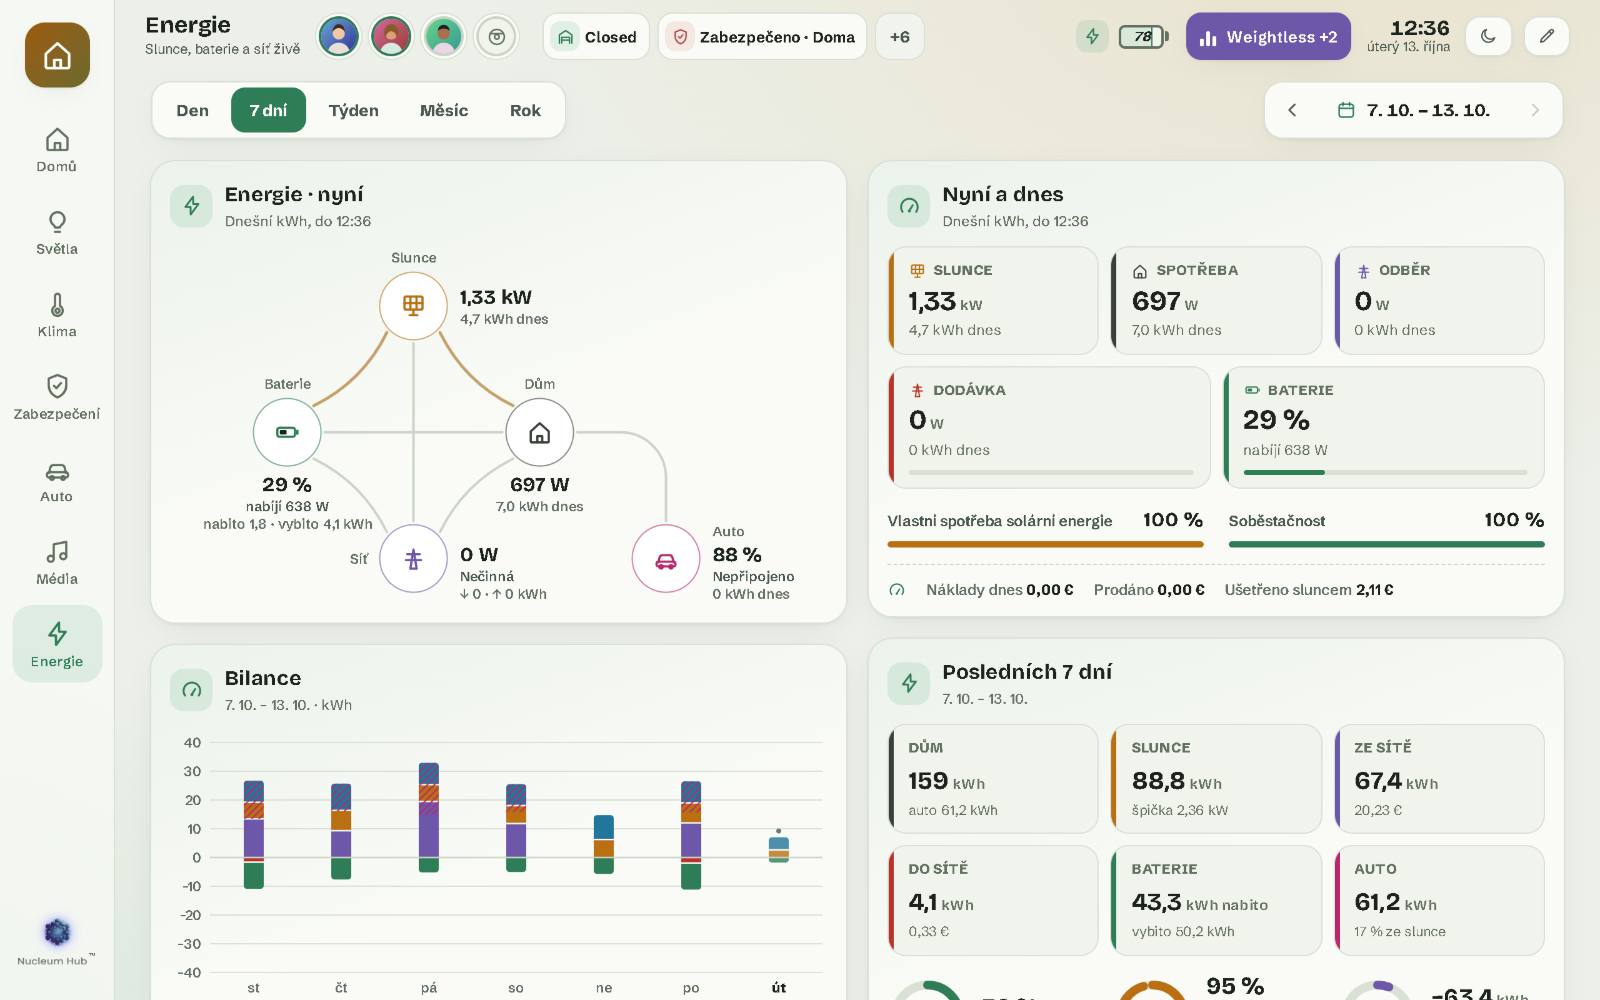Go to previous date range
Image resolution: width=1600 pixels, height=1000 pixels.
[1292, 110]
